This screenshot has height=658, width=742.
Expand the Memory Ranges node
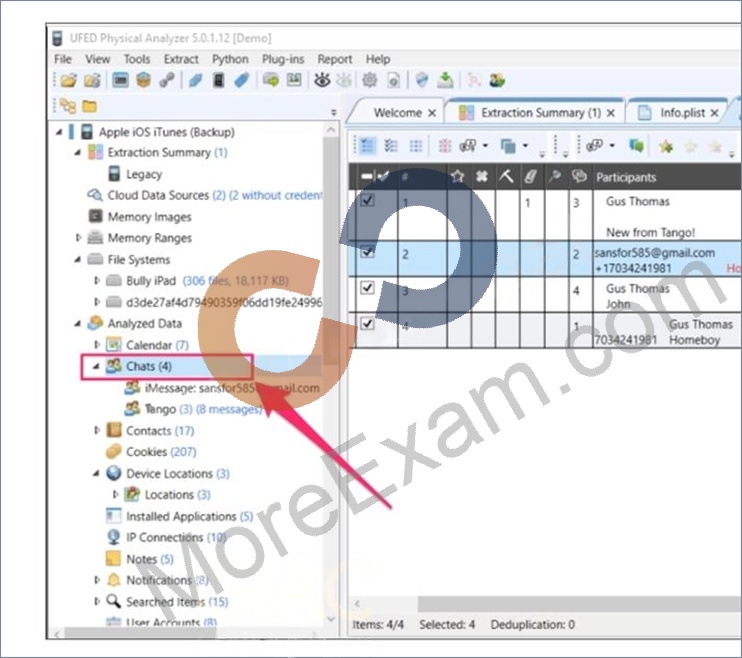coord(78,238)
